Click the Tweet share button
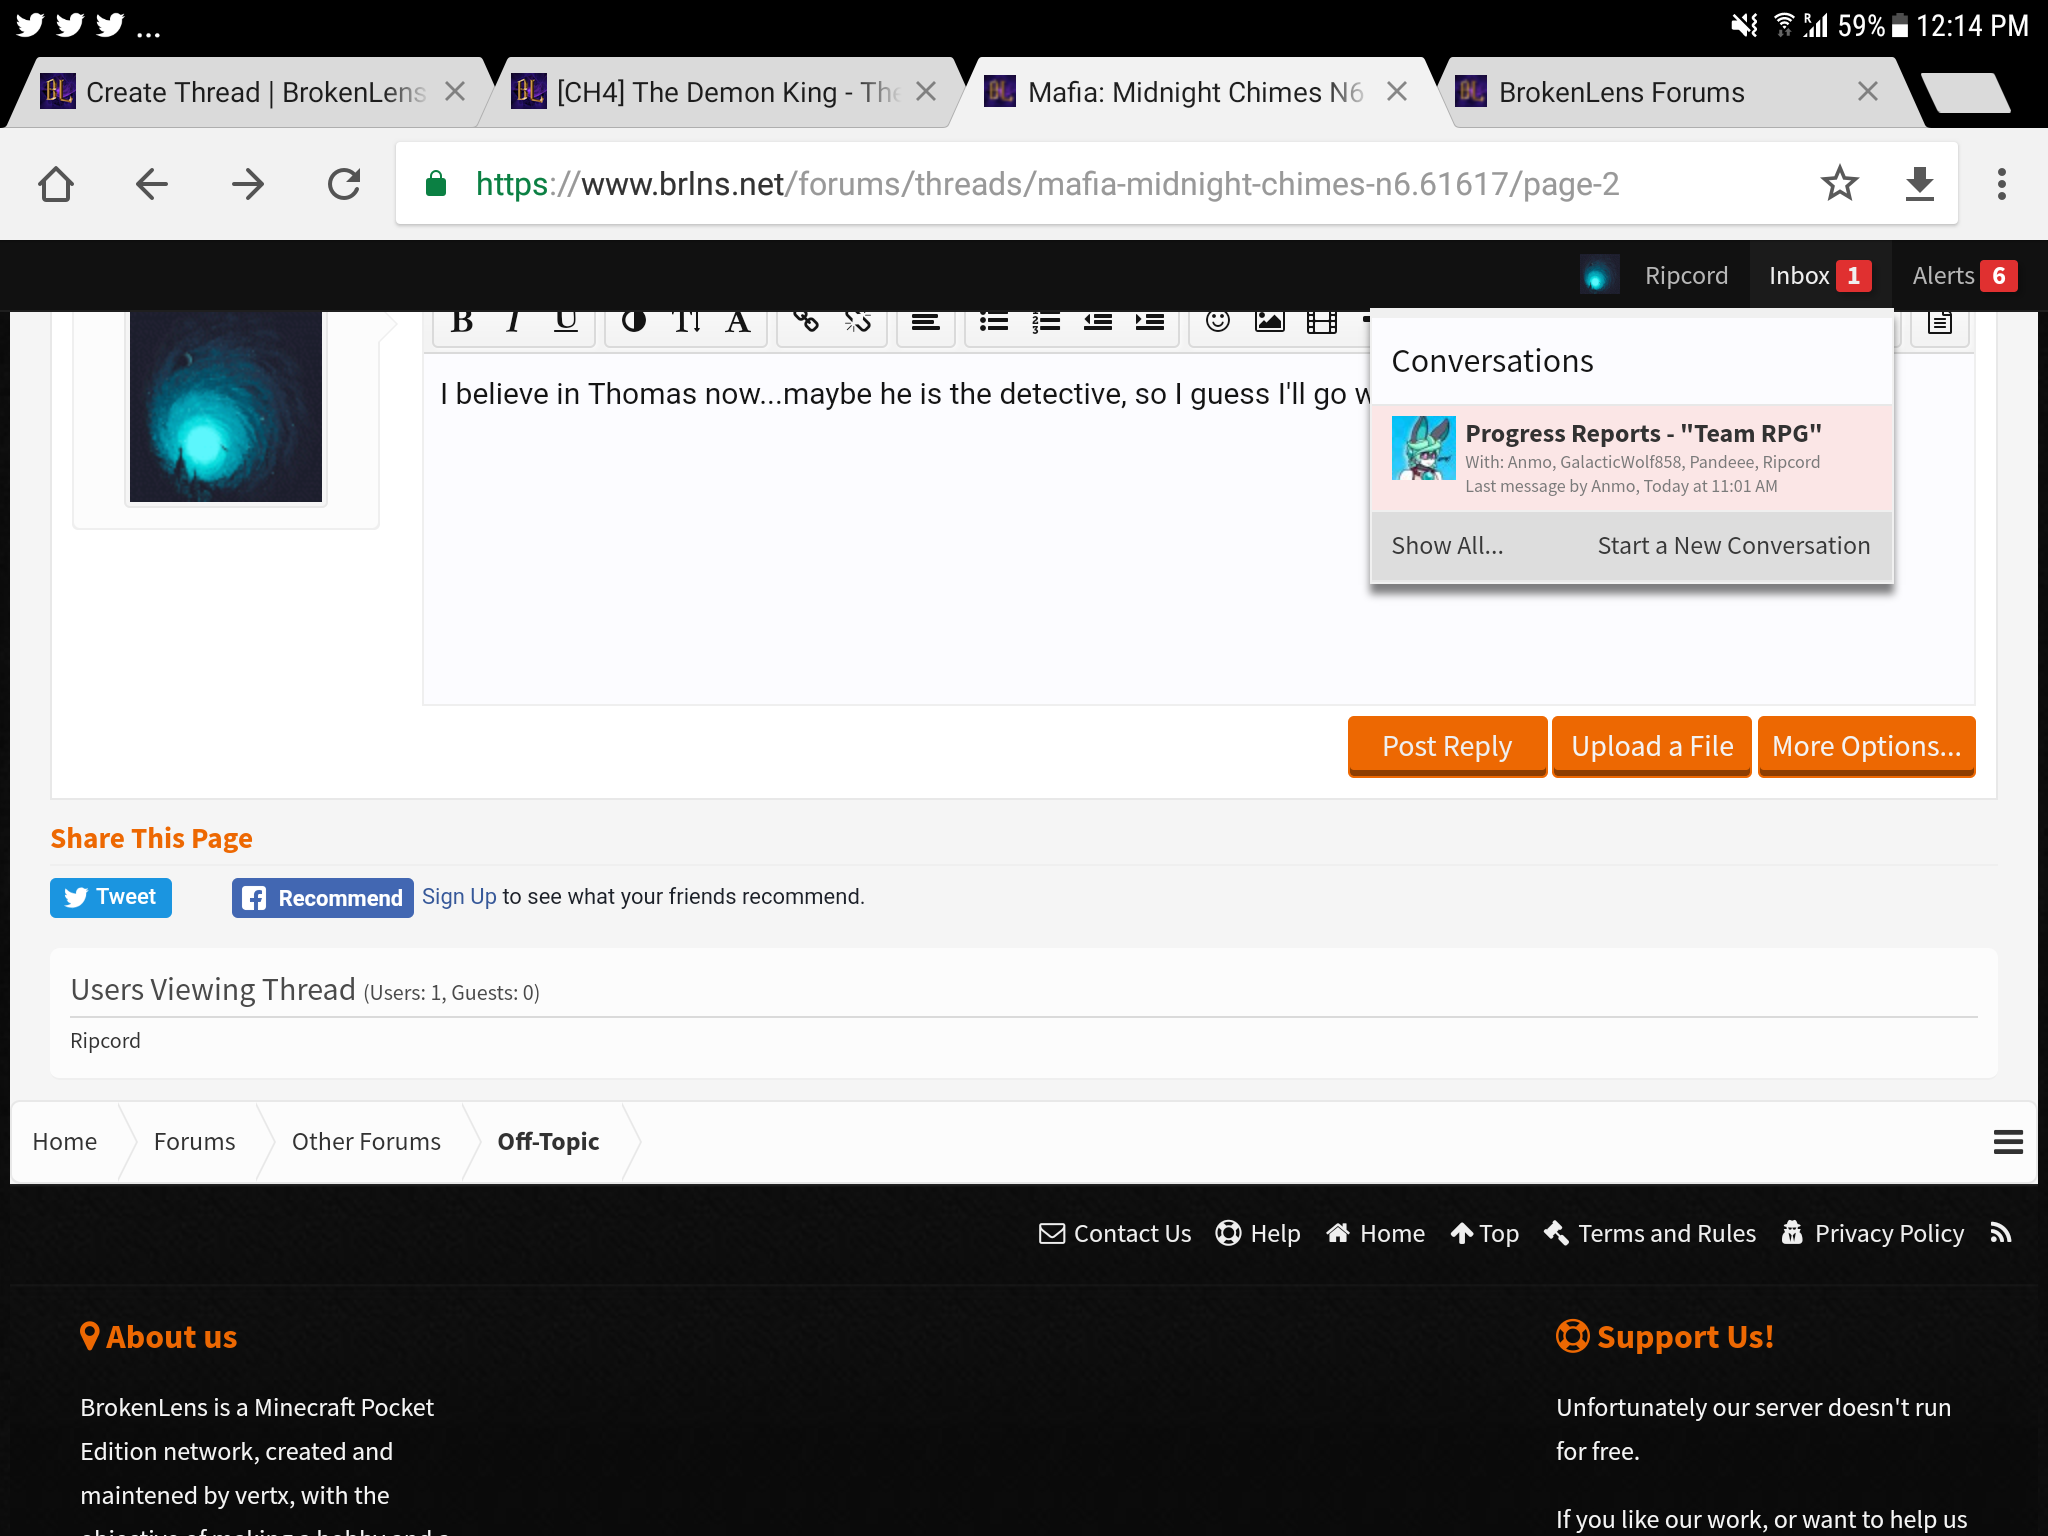The width and height of the screenshot is (2048, 1536). tap(111, 897)
